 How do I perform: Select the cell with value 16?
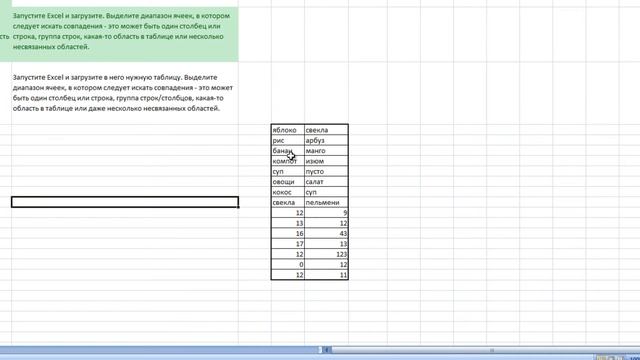[288, 233]
